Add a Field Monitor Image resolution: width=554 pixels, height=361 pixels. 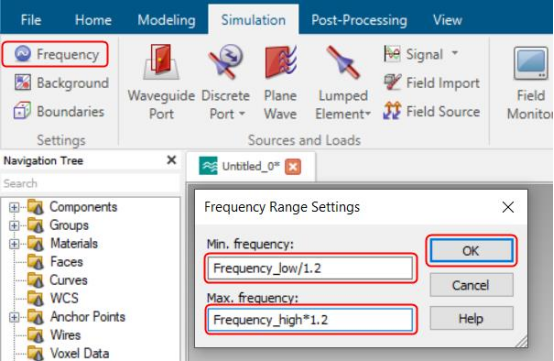(531, 83)
